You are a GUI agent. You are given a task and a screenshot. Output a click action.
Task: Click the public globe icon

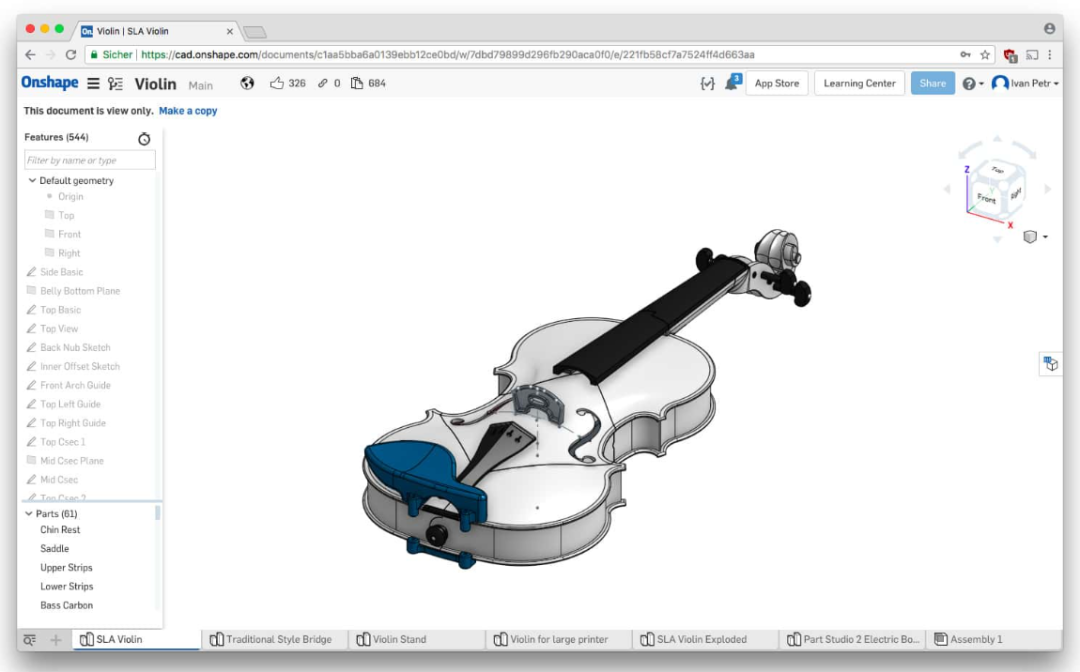click(247, 83)
